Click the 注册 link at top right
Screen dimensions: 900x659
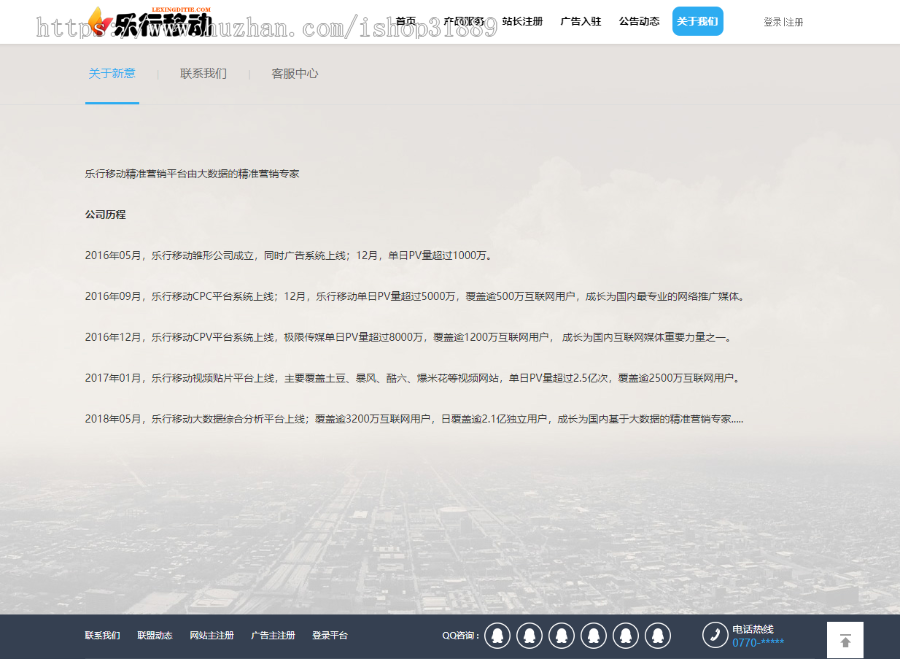point(794,22)
